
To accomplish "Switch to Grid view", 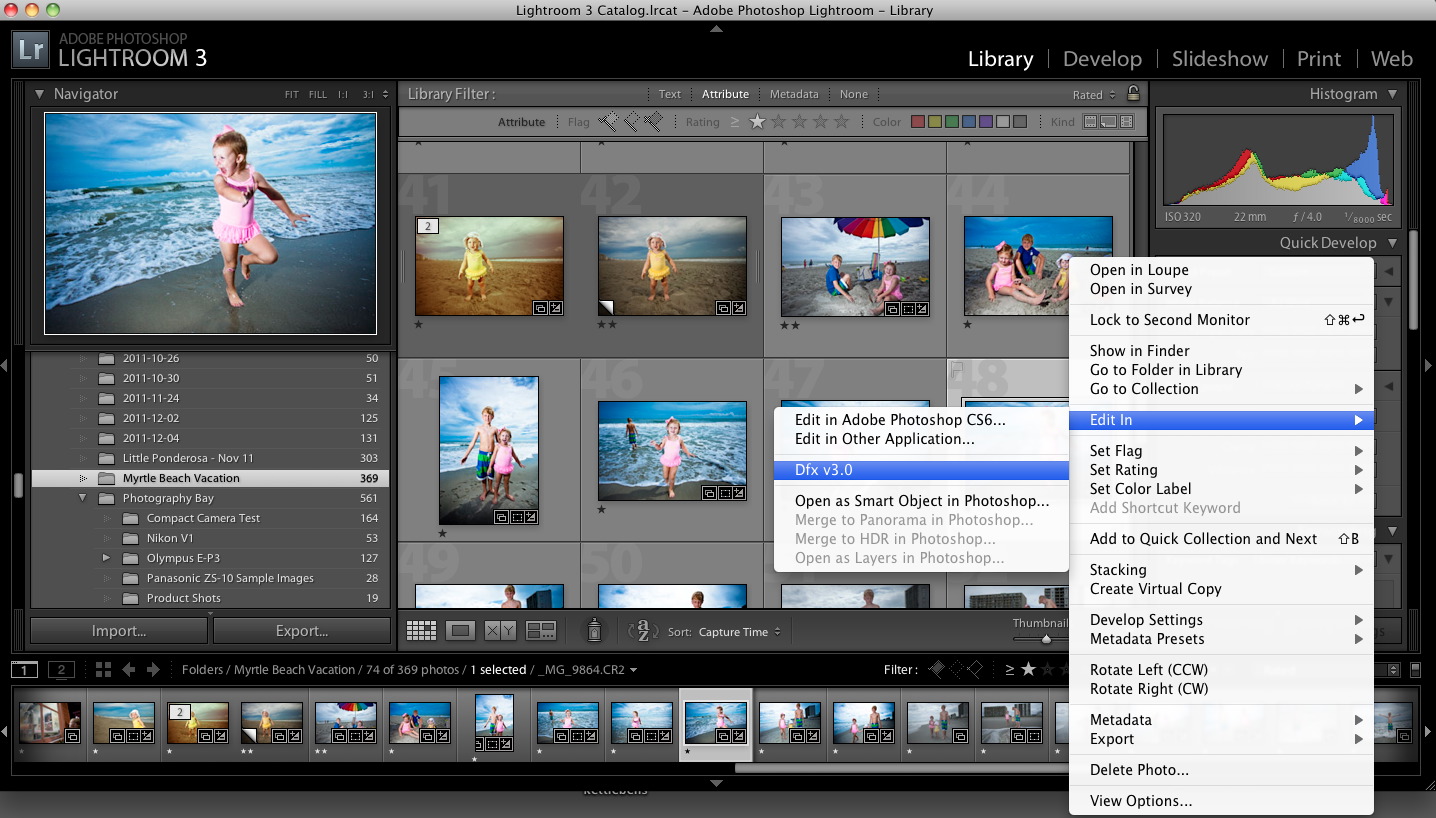I will click(x=421, y=630).
